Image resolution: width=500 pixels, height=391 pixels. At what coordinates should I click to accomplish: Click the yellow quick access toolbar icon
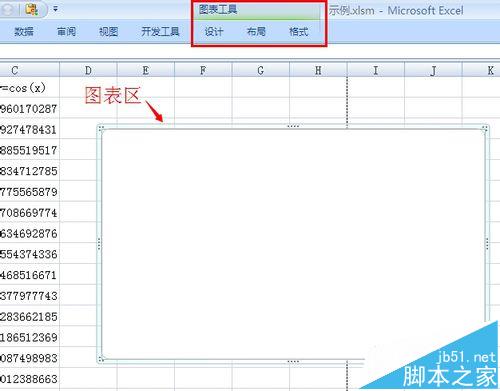pyautogui.click(x=32, y=9)
